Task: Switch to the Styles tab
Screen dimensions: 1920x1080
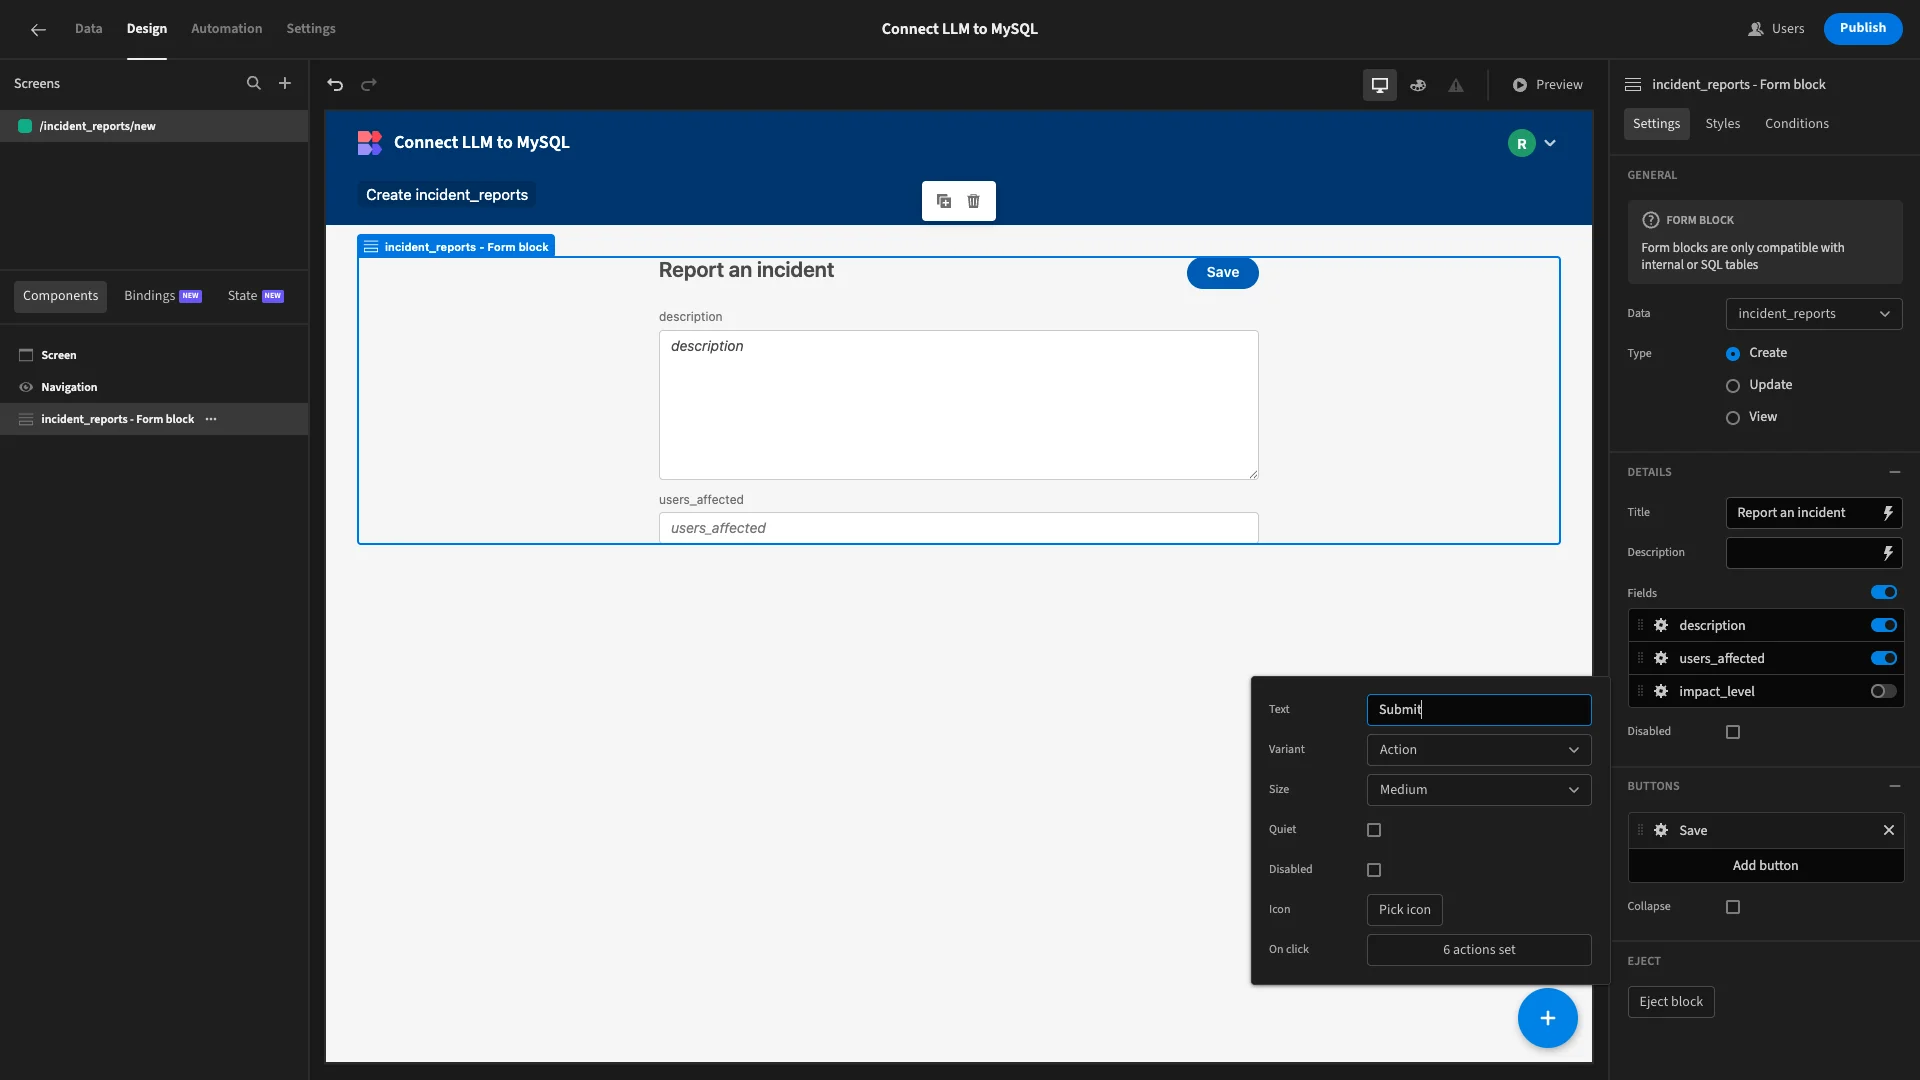Action: coord(1722,124)
